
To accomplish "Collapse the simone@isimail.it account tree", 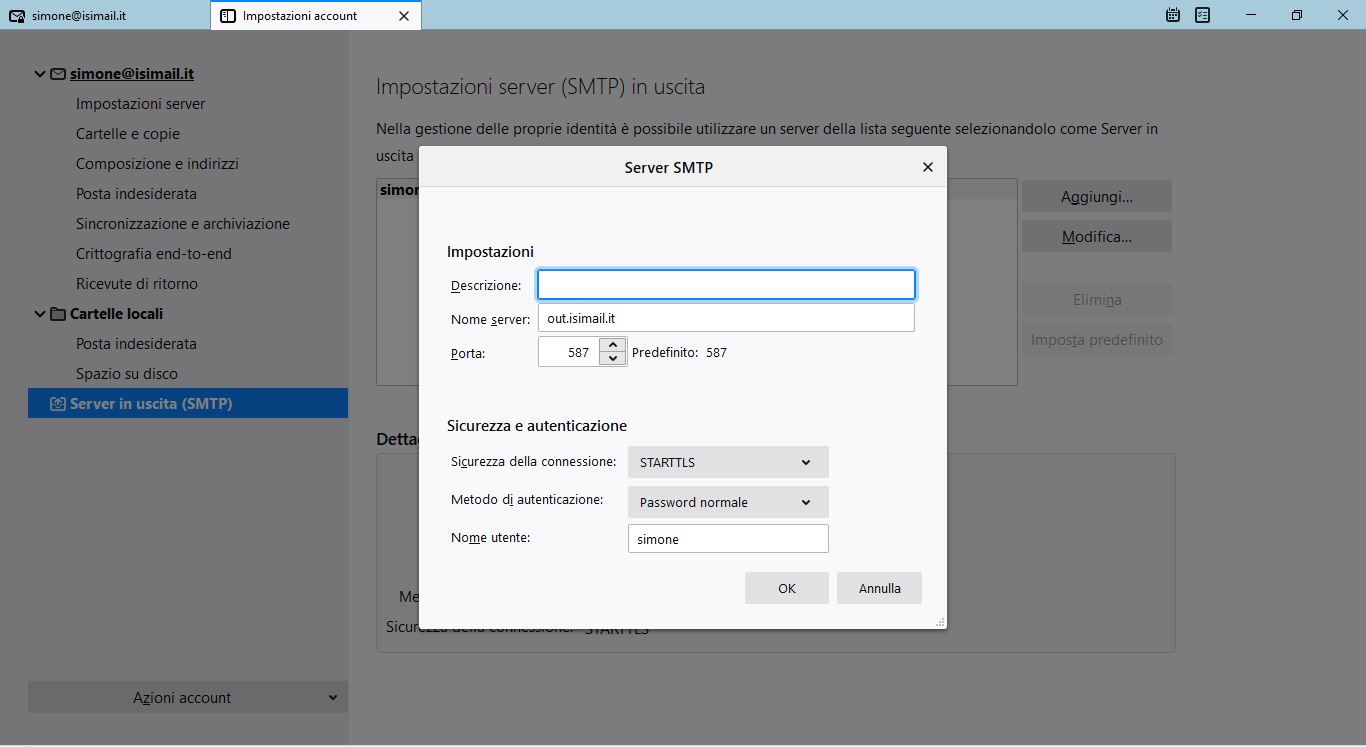I will 40,74.
